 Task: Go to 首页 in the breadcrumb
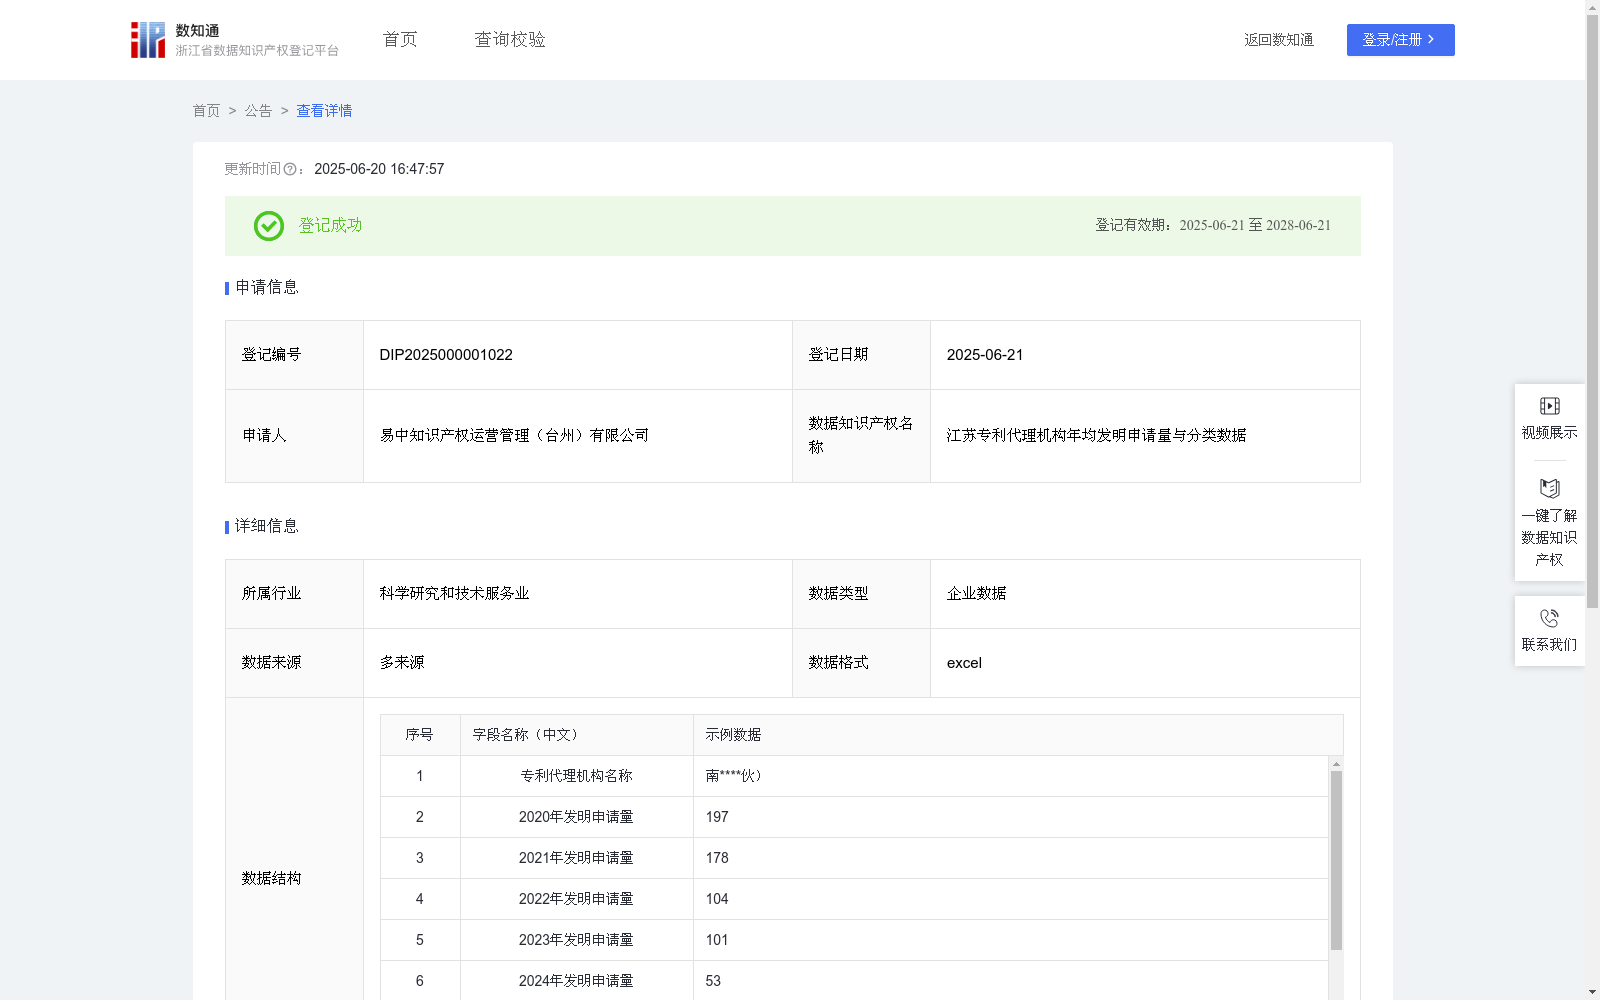[206, 111]
